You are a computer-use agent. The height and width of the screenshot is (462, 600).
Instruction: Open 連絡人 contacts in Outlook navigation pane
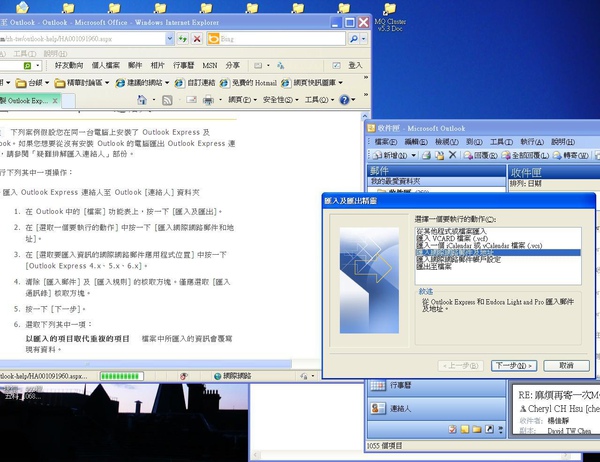tap(436, 409)
